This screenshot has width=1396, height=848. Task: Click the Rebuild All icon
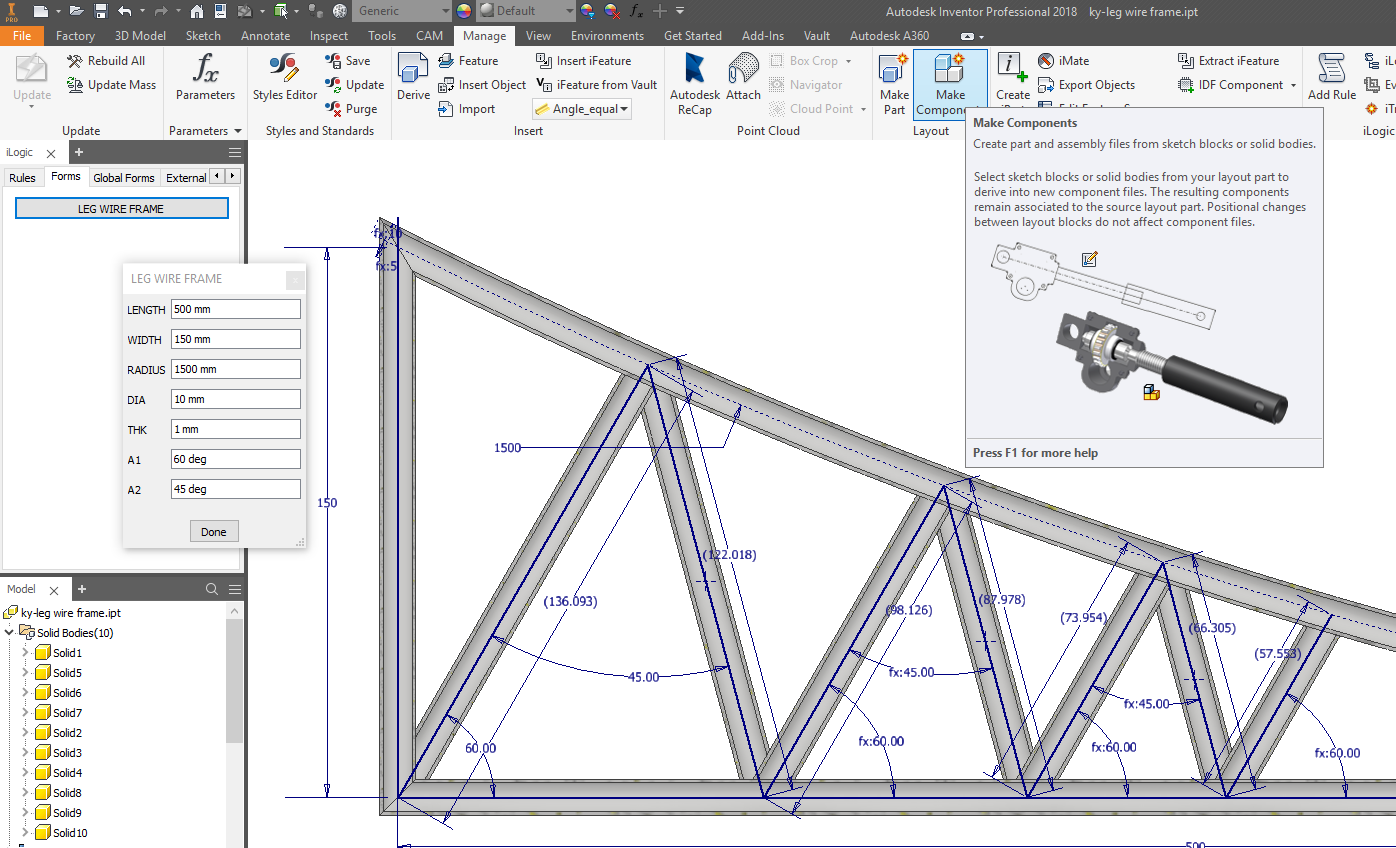pos(77,60)
